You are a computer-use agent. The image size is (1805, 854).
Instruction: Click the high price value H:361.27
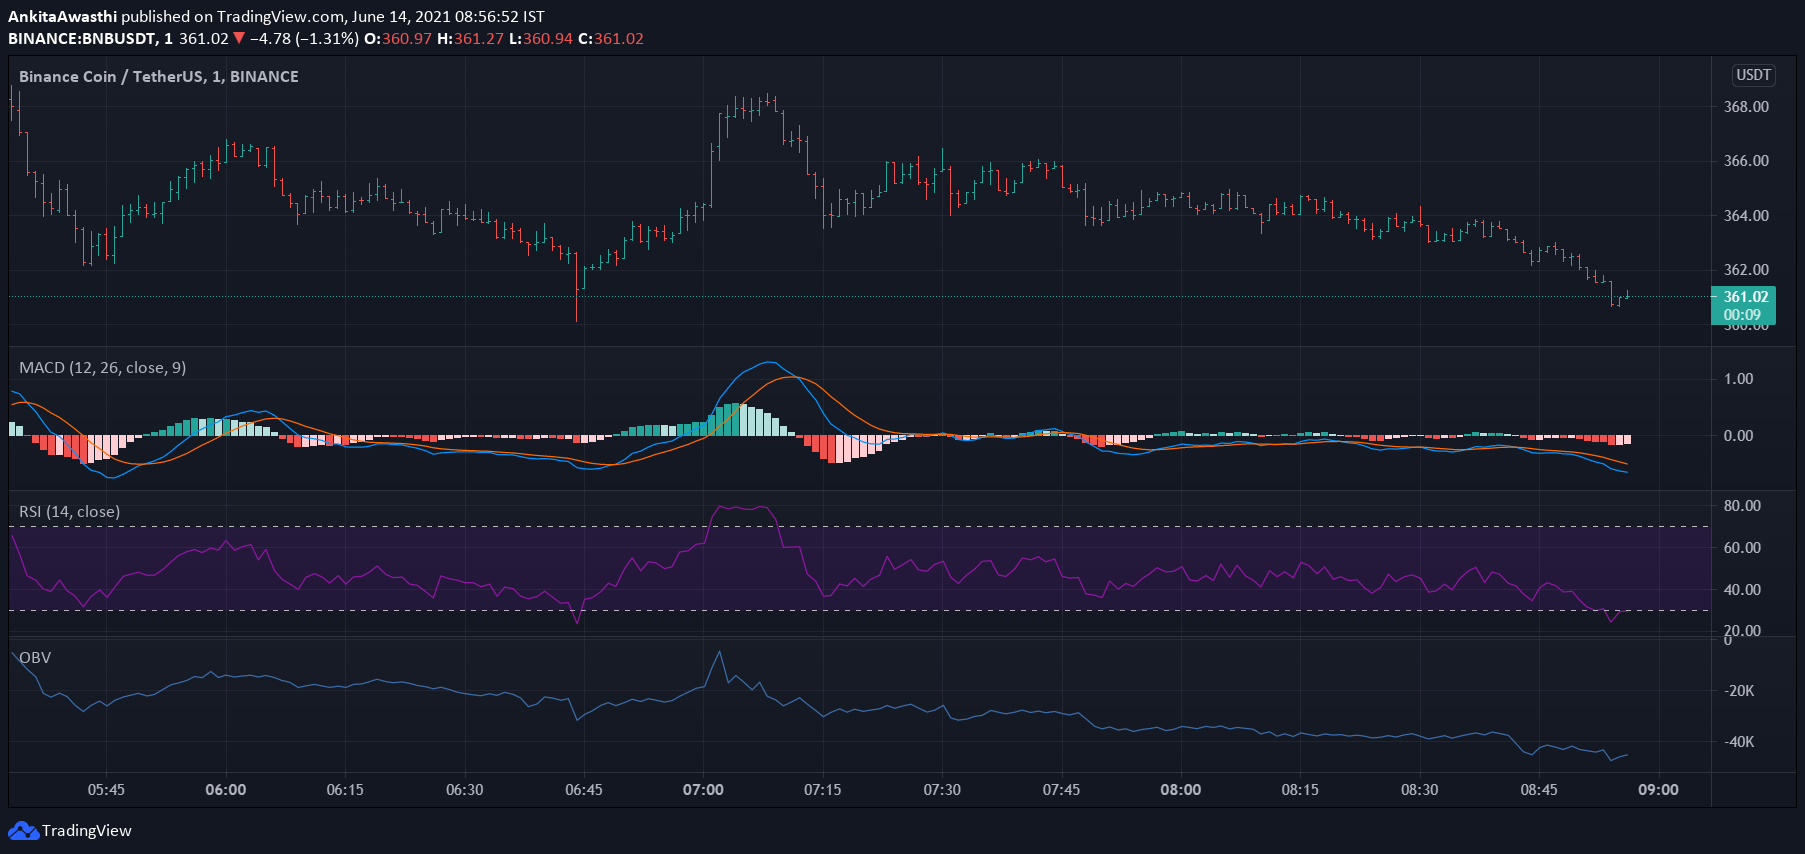471,39
